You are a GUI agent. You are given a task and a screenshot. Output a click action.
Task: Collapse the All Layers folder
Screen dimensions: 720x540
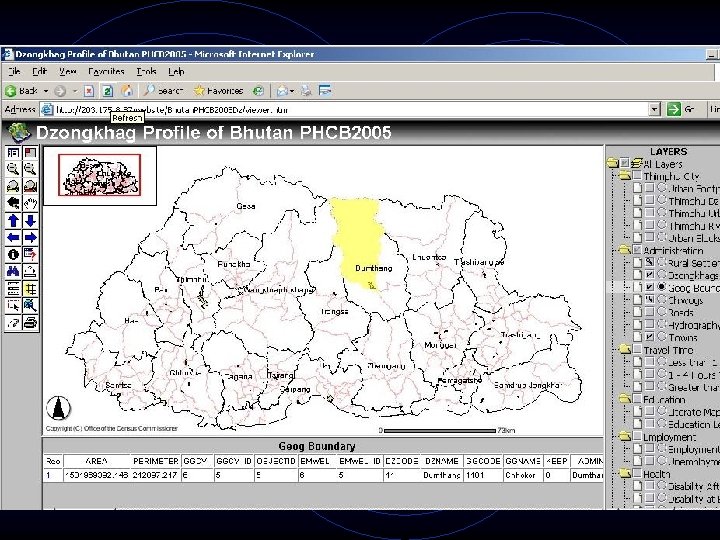coord(613,163)
